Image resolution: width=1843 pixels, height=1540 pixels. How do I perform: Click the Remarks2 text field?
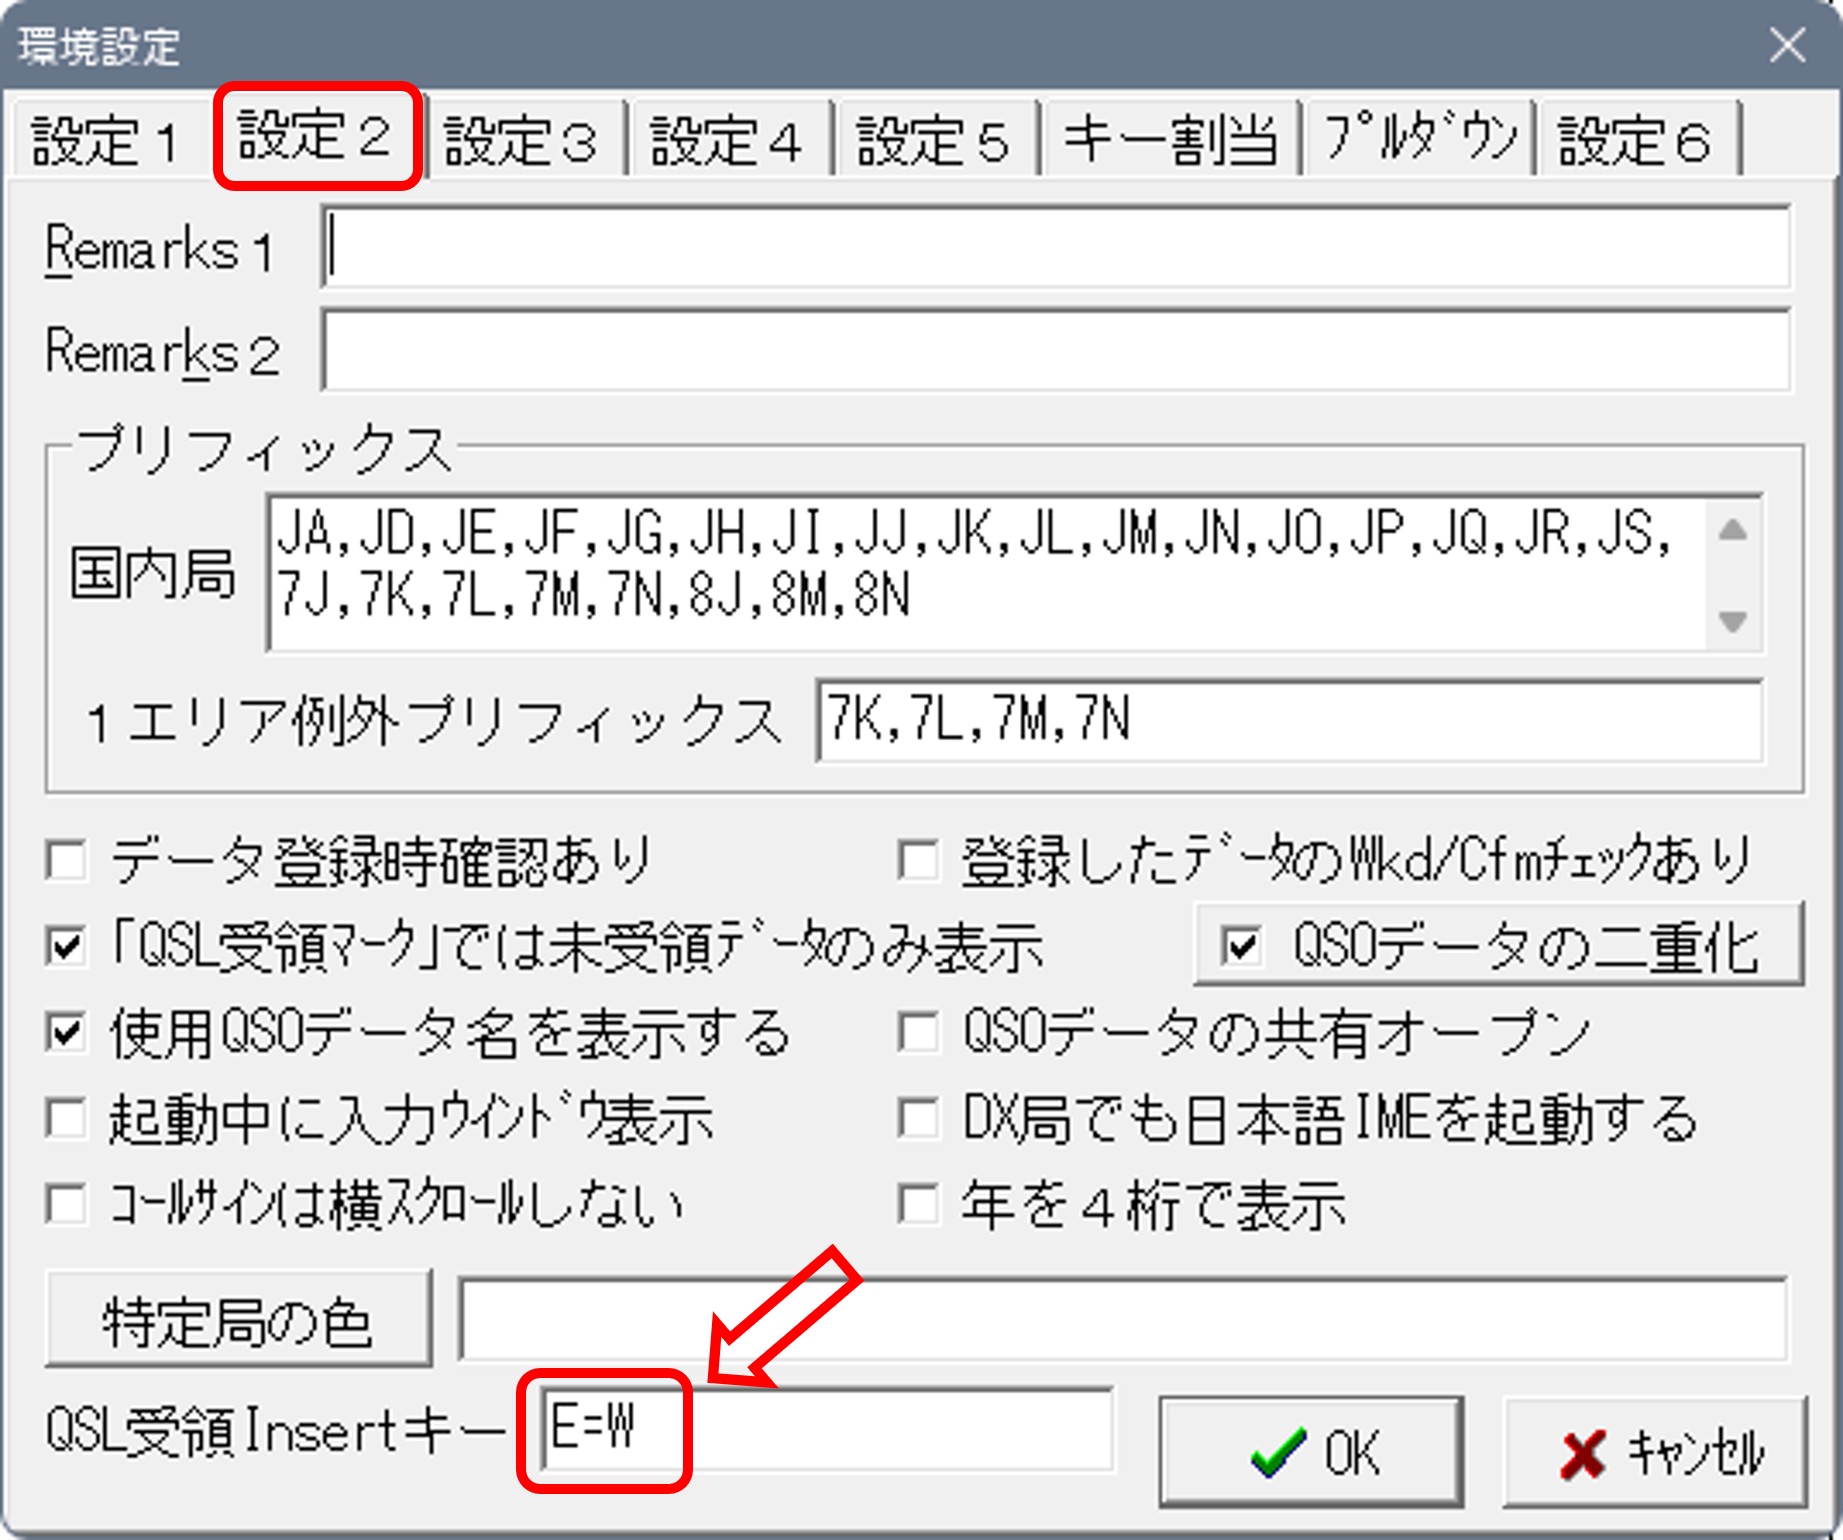1055,352
